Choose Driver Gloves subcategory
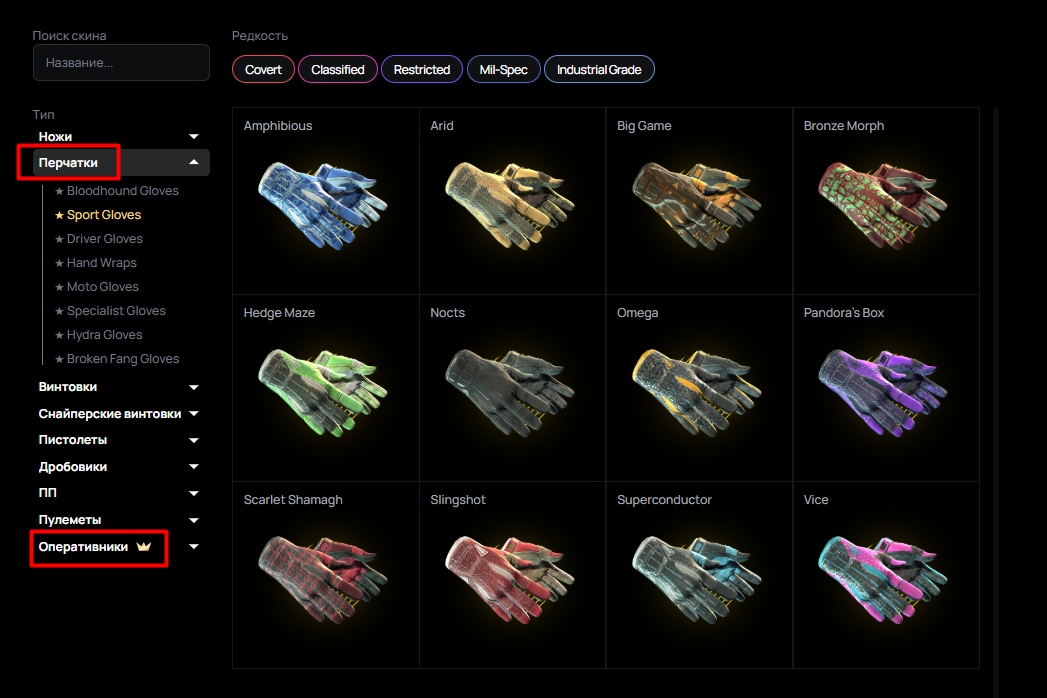 (99, 239)
